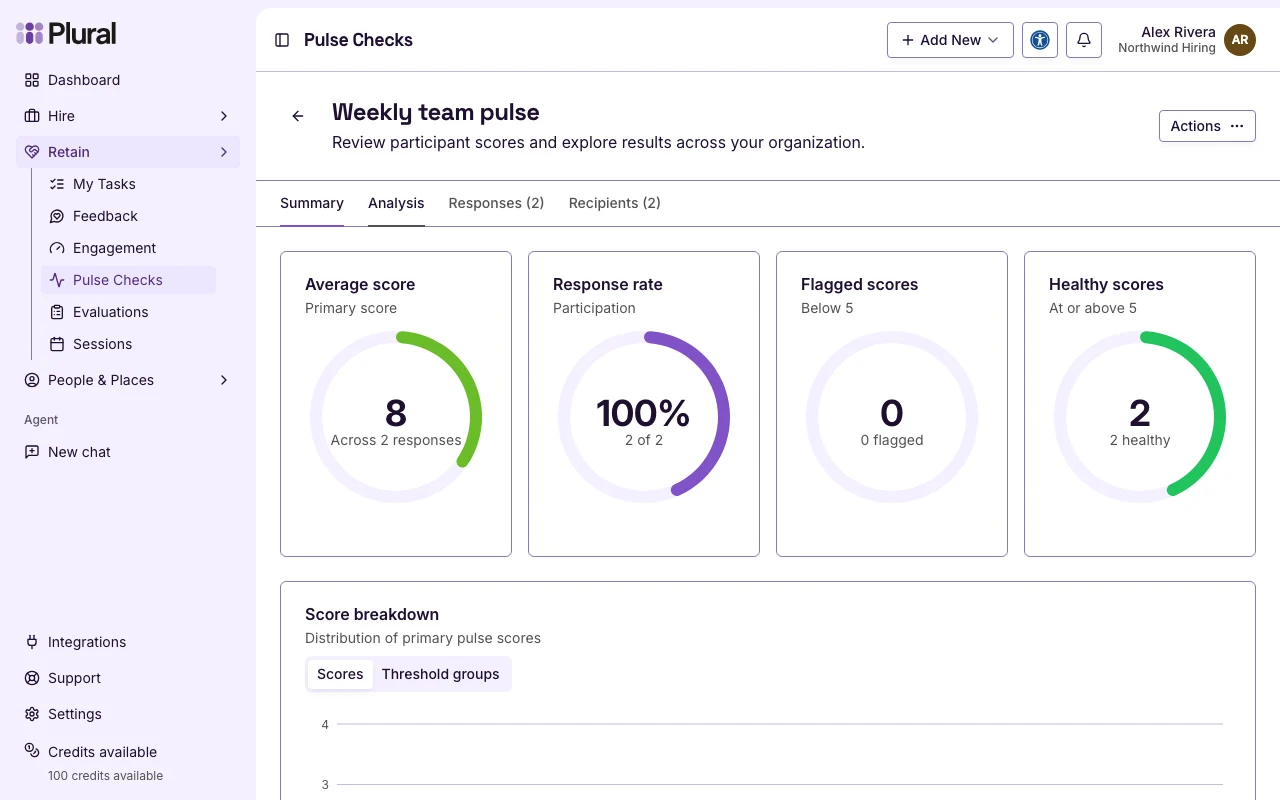Viewport: 1280px width, 800px height.
Task: Go back using the arrow icon
Action: [298, 116]
